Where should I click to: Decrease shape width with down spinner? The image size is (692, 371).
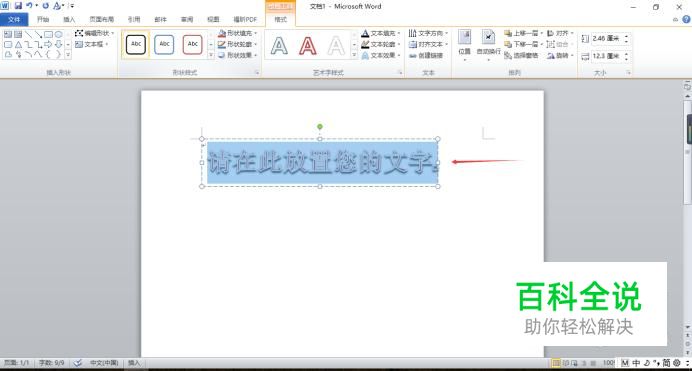tap(626, 59)
